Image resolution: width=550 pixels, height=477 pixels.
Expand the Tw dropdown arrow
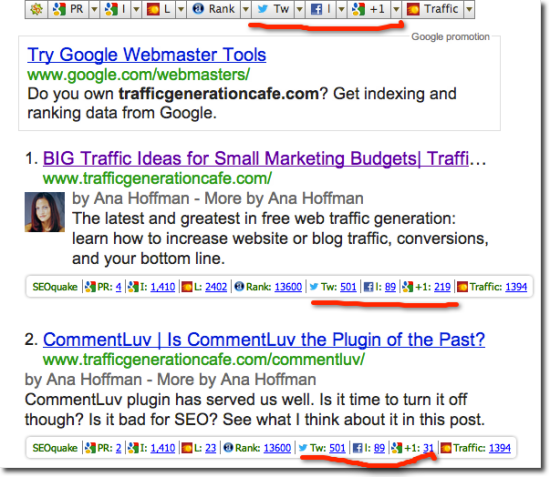[x=300, y=9]
